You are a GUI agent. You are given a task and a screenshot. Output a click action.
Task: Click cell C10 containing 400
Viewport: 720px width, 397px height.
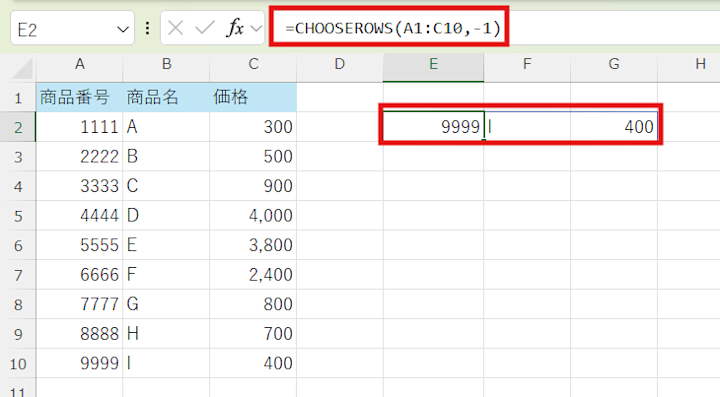253,363
